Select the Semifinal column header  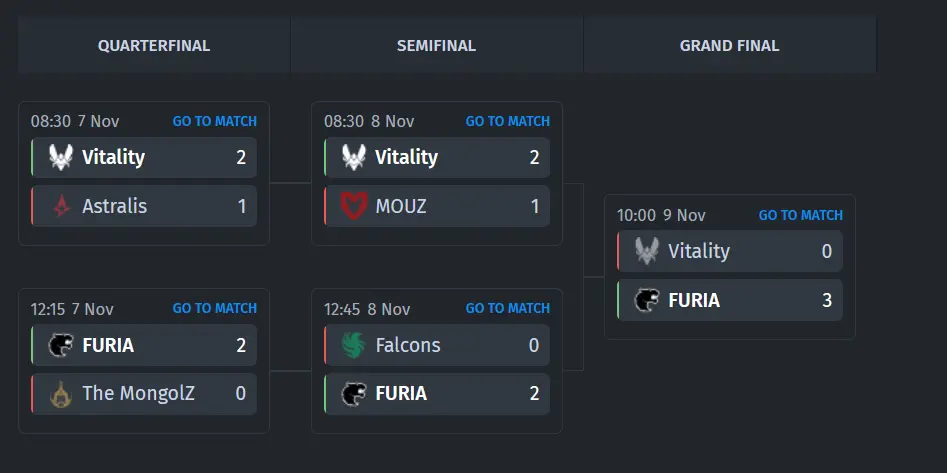436,45
